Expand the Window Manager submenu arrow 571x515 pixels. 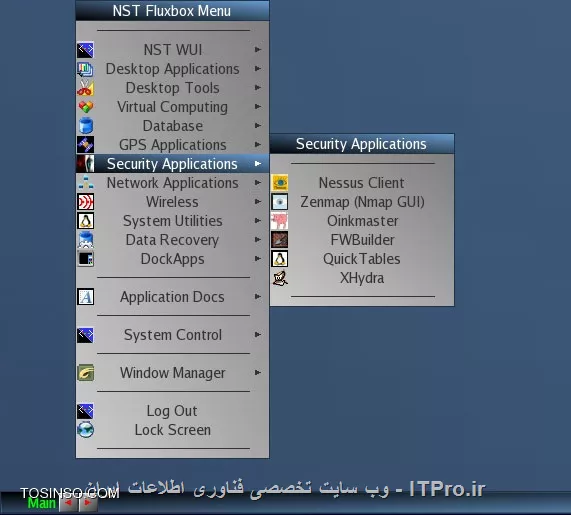(258, 372)
